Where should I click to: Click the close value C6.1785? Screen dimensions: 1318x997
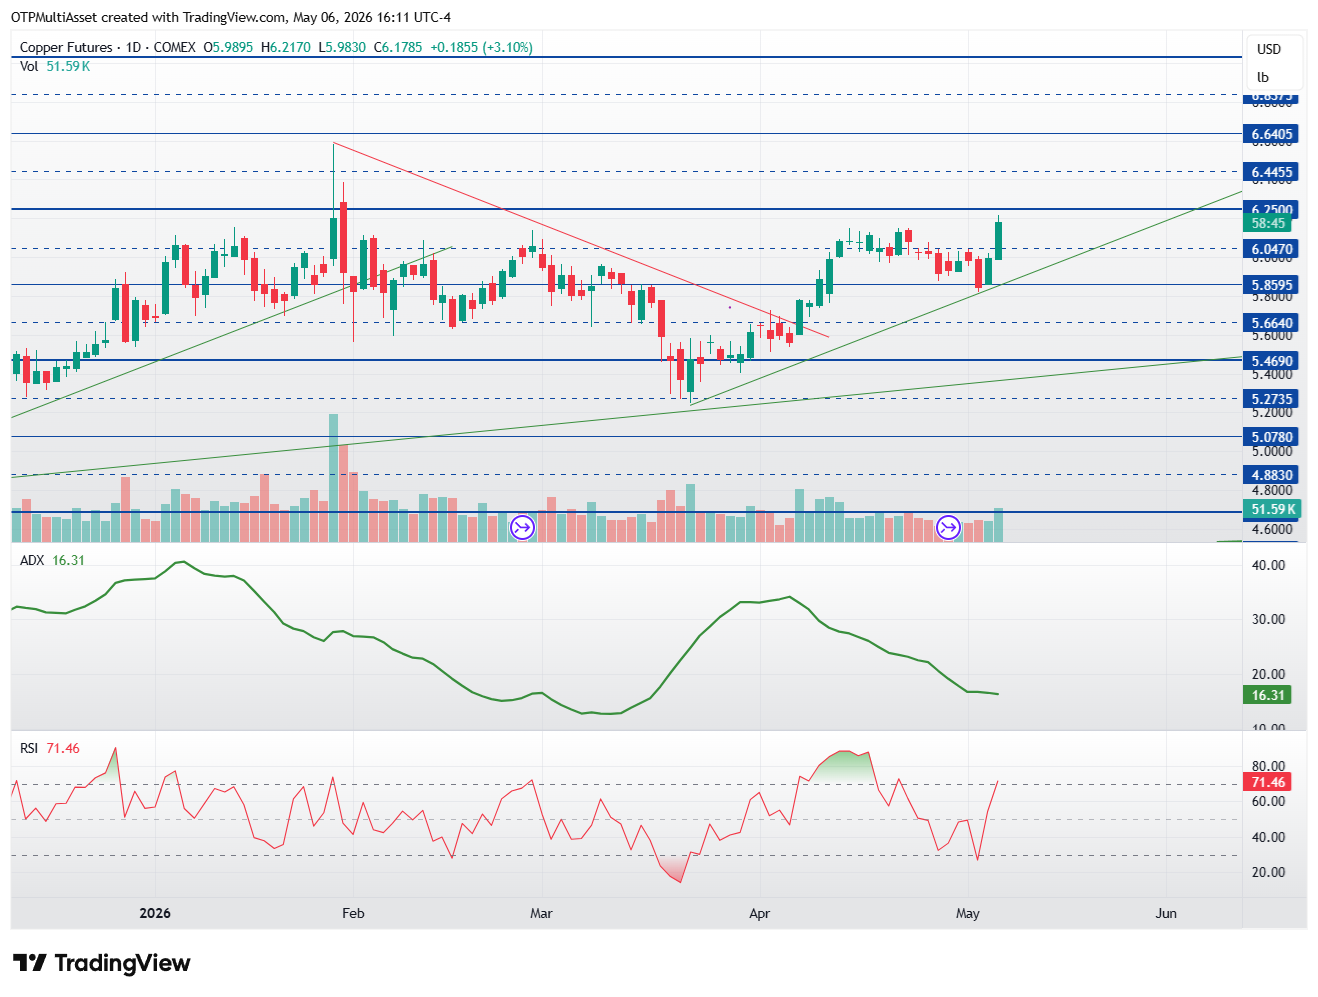pos(398,47)
